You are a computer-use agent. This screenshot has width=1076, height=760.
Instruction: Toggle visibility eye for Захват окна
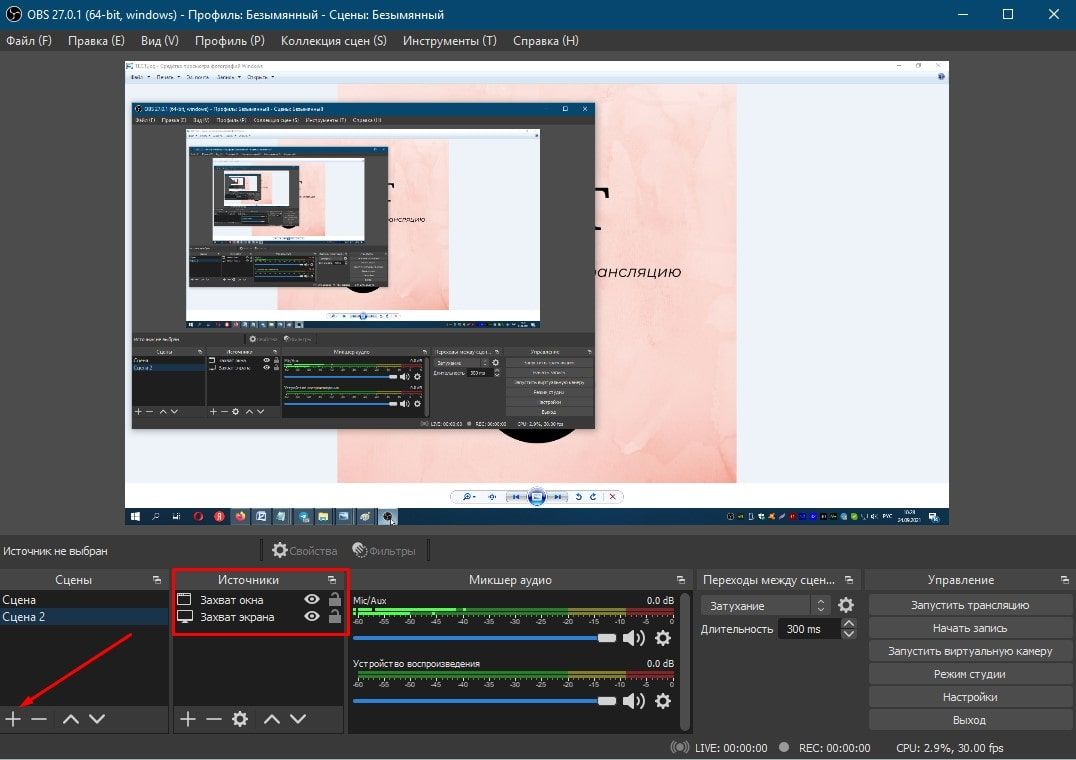coord(312,599)
